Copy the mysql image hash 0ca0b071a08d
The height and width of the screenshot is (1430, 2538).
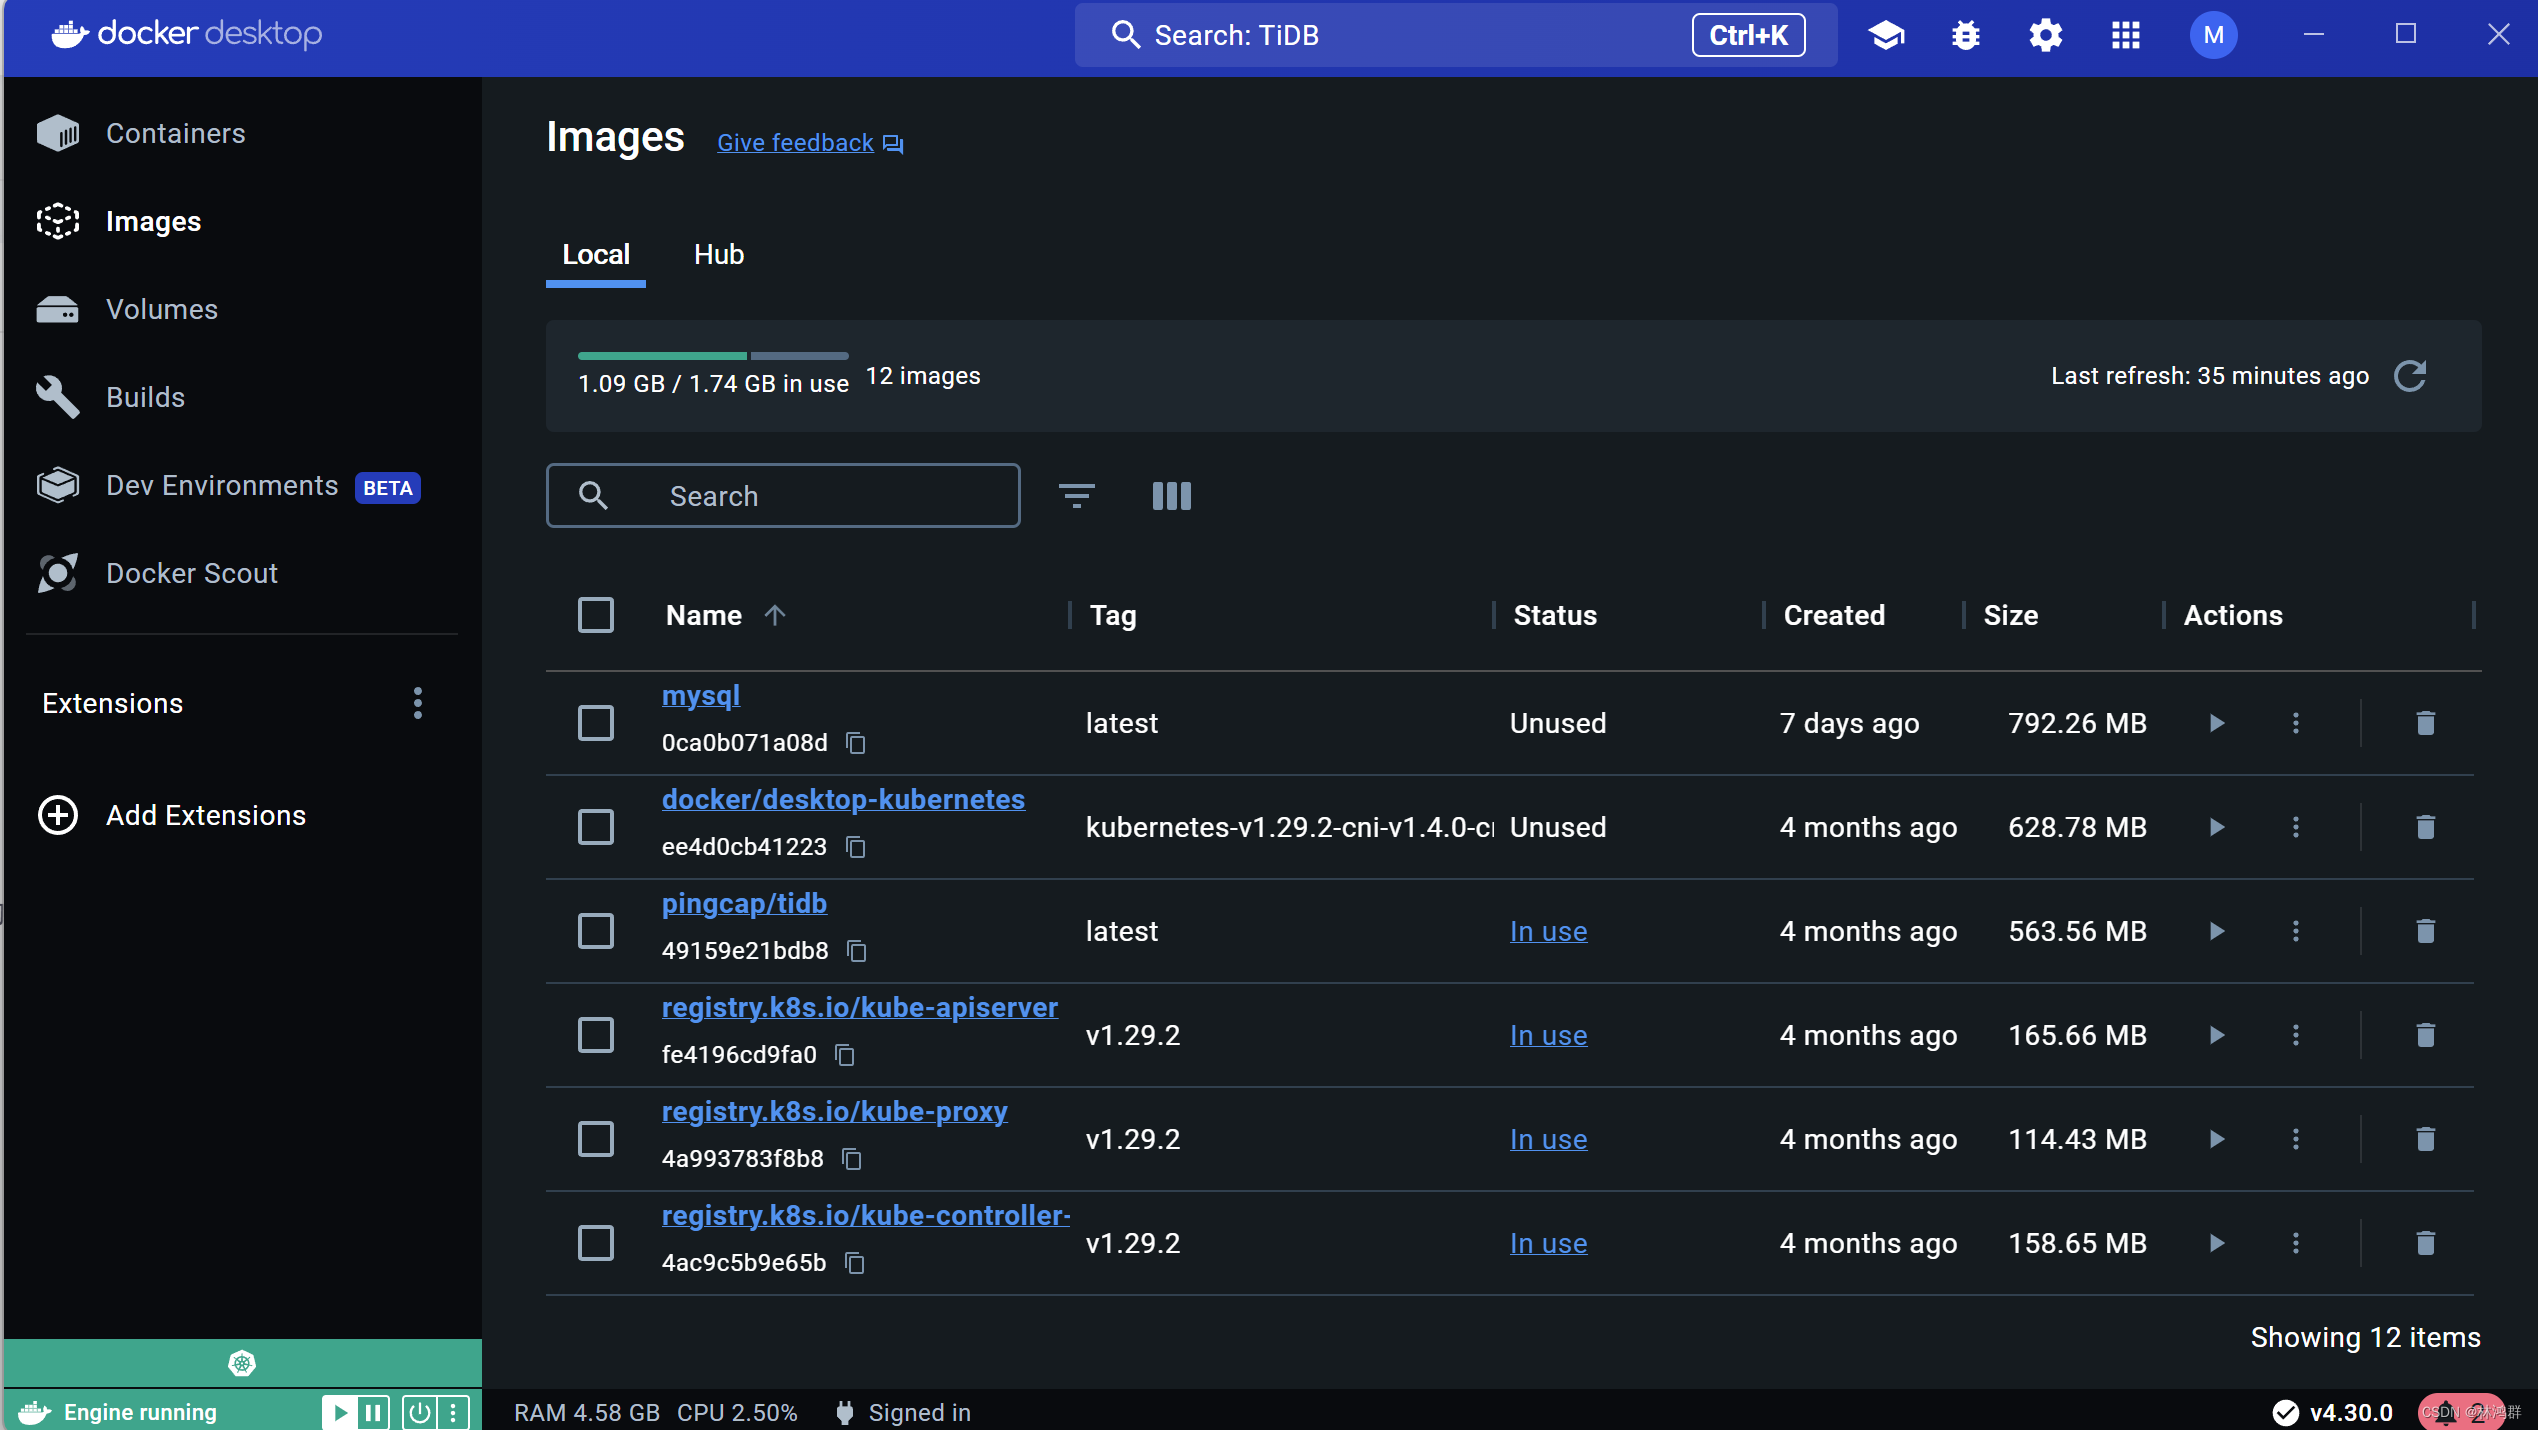click(x=856, y=743)
